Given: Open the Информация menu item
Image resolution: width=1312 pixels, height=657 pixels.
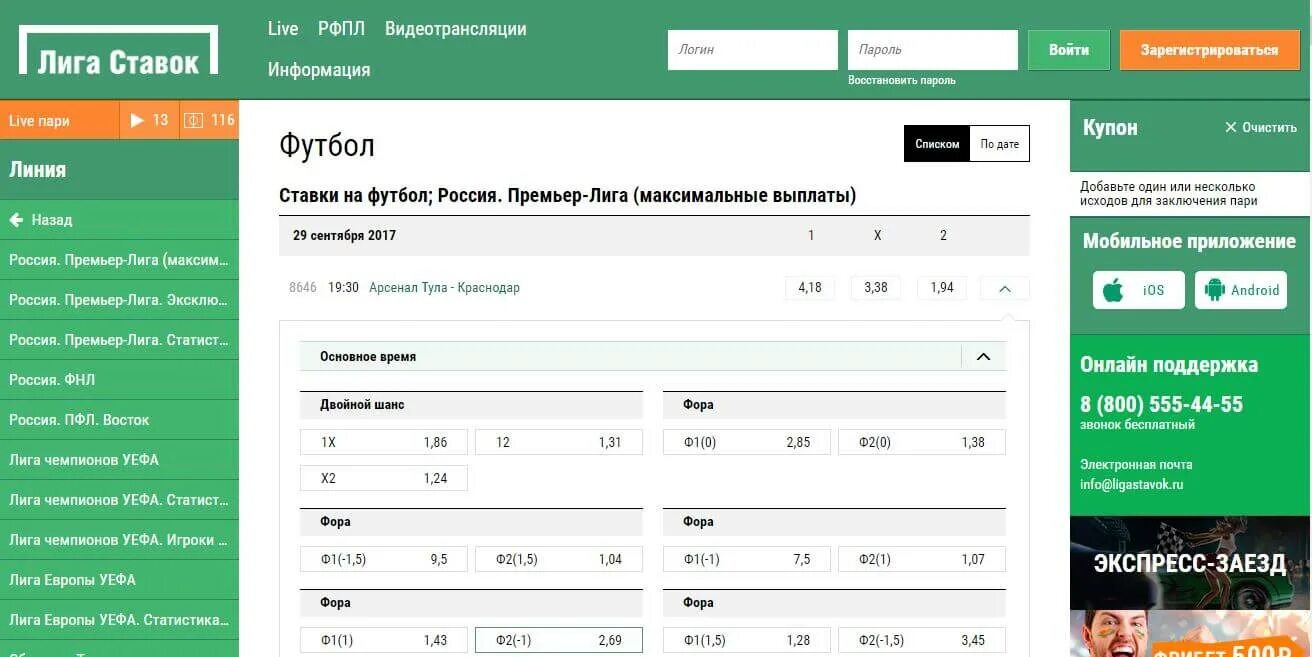Looking at the screenshot, I should pos(319,70).
